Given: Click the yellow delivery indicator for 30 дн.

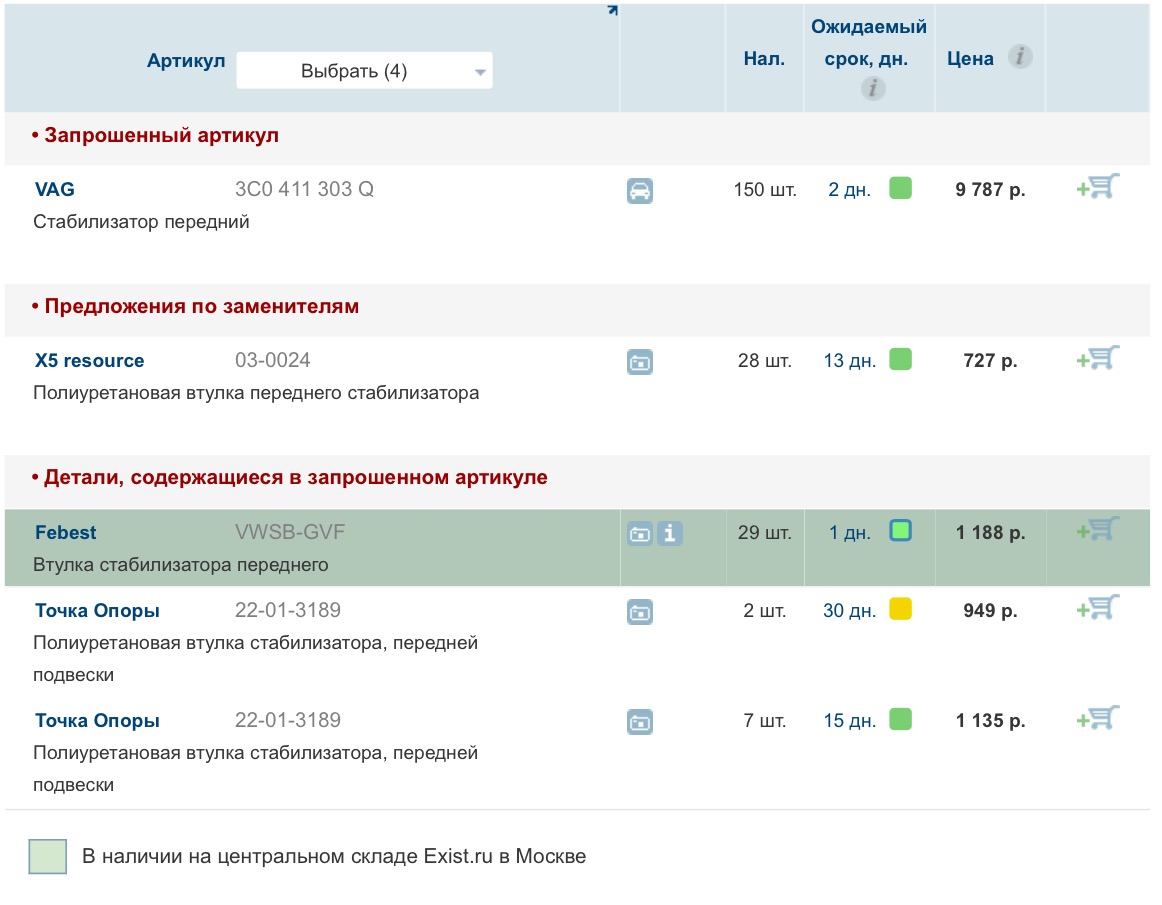Looking at the screenshot, I should [x=900, y=609].
